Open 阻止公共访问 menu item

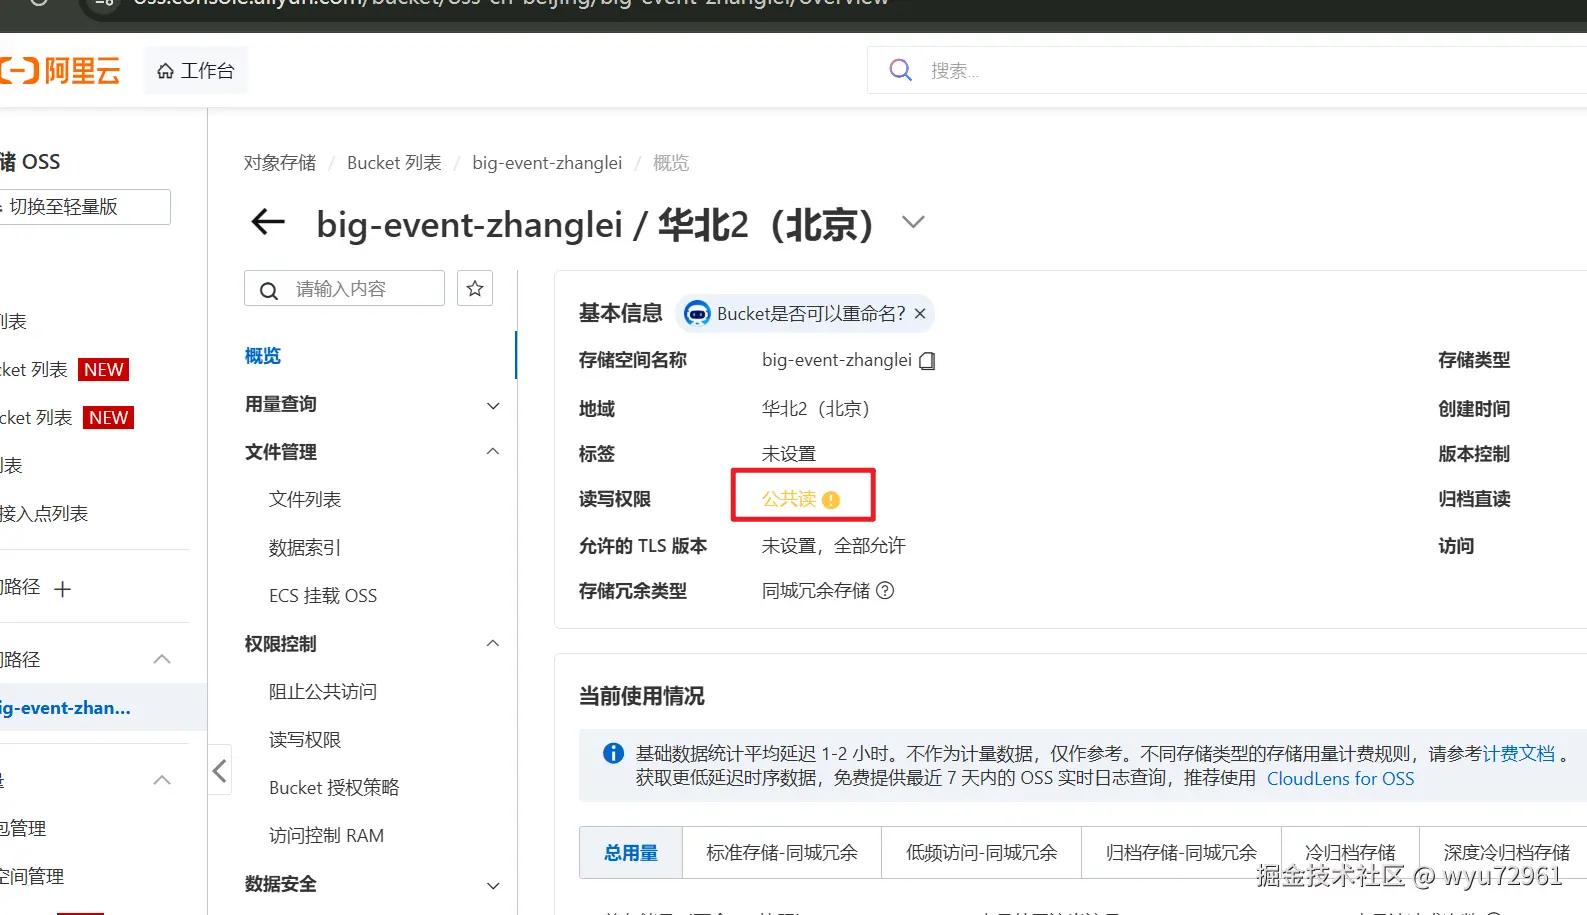pos(323,691)
